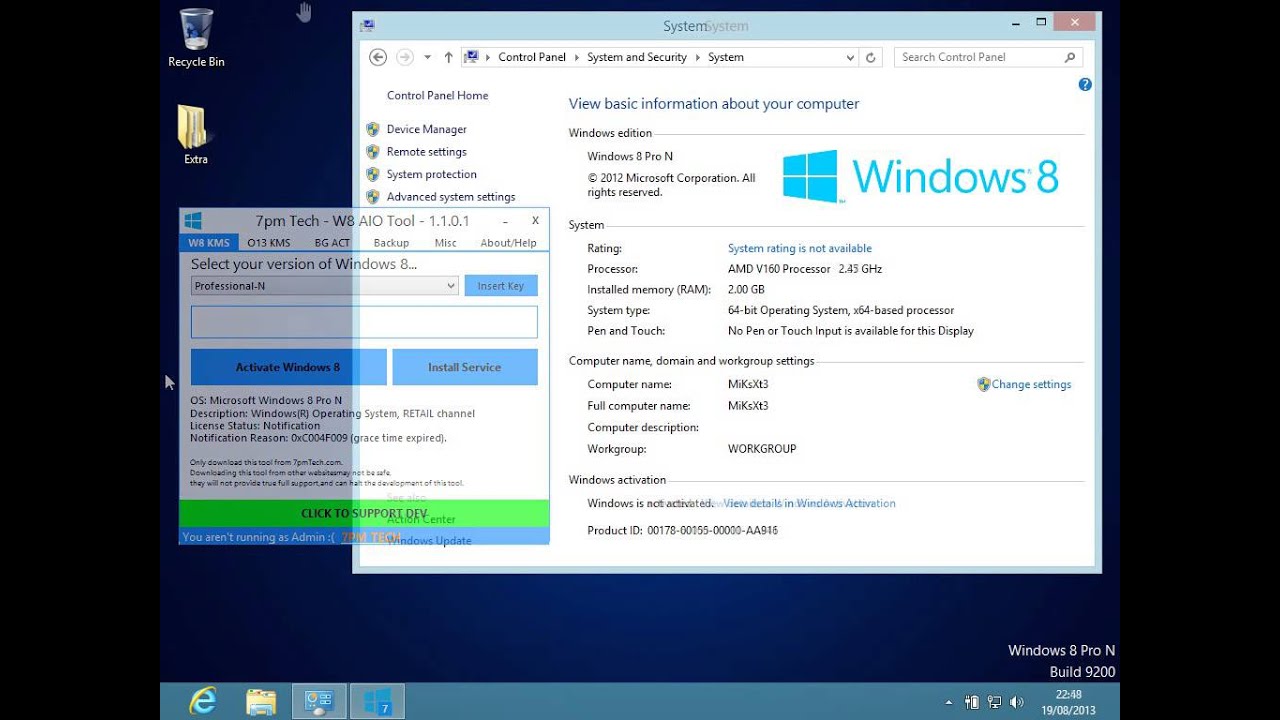Image resolution: width=1280 pixels, height=720 pixels.
Task: Click the Product ID text 00178-00155-00000-AA916
Action: 712,530
